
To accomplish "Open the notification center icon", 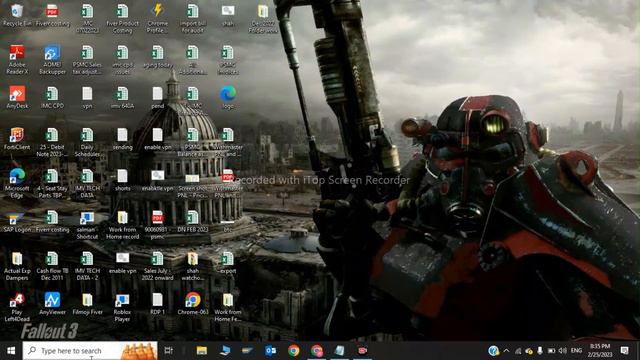I will click(x=624, y=351).
